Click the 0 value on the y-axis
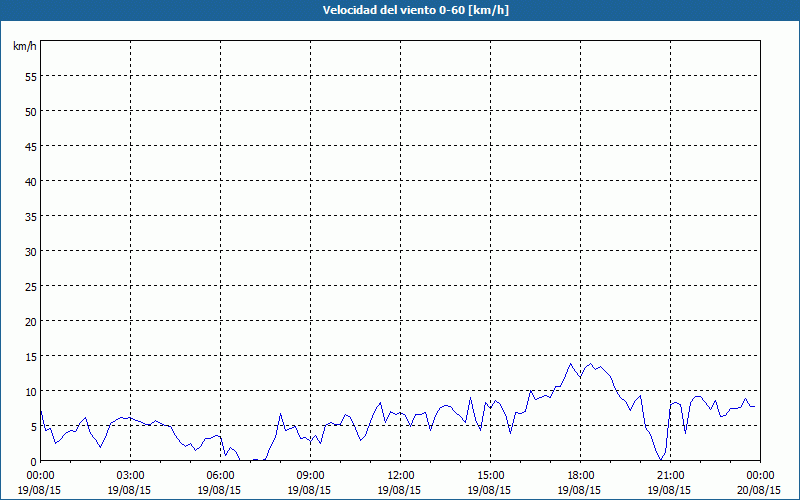Viewport: 800px width, 500px height. point(34,462)
